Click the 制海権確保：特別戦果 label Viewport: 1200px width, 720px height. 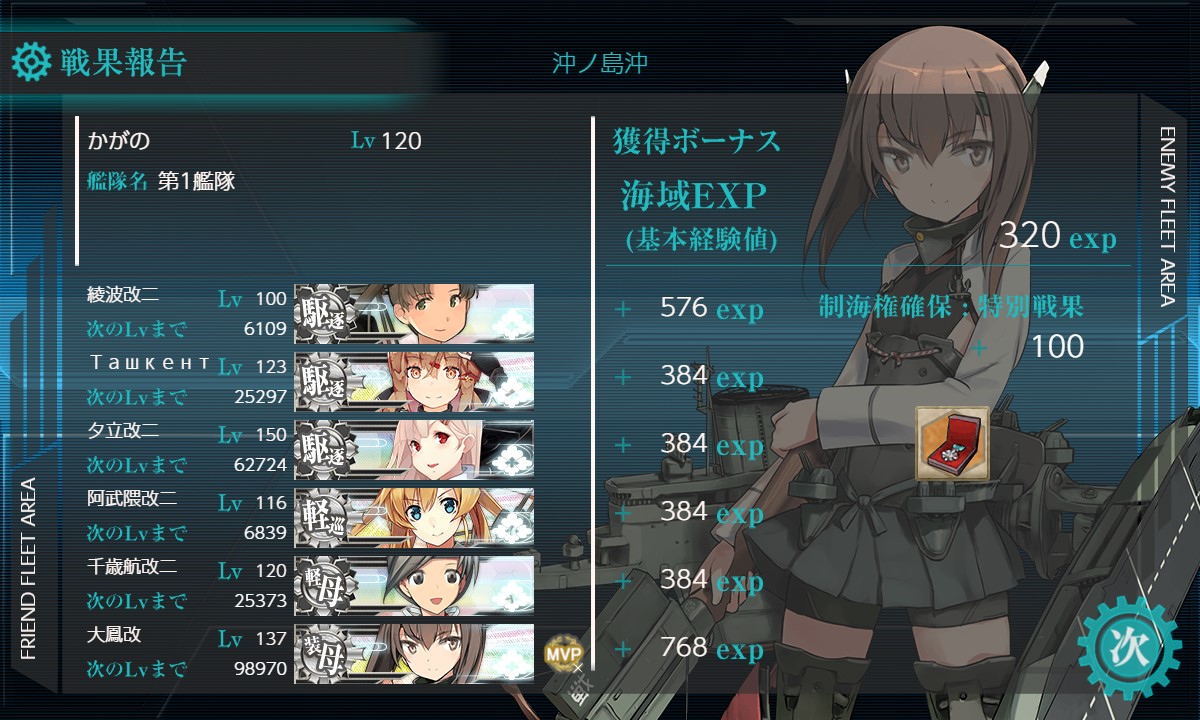(x=951, y=306)
